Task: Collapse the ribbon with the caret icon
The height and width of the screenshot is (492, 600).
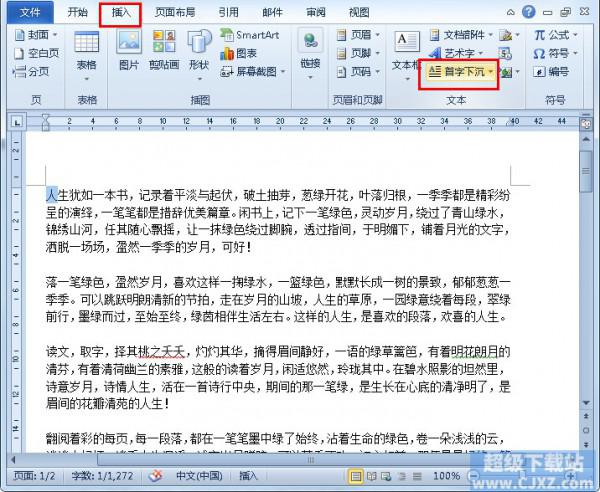Action: pyautogui.click(x=510, y=13)
